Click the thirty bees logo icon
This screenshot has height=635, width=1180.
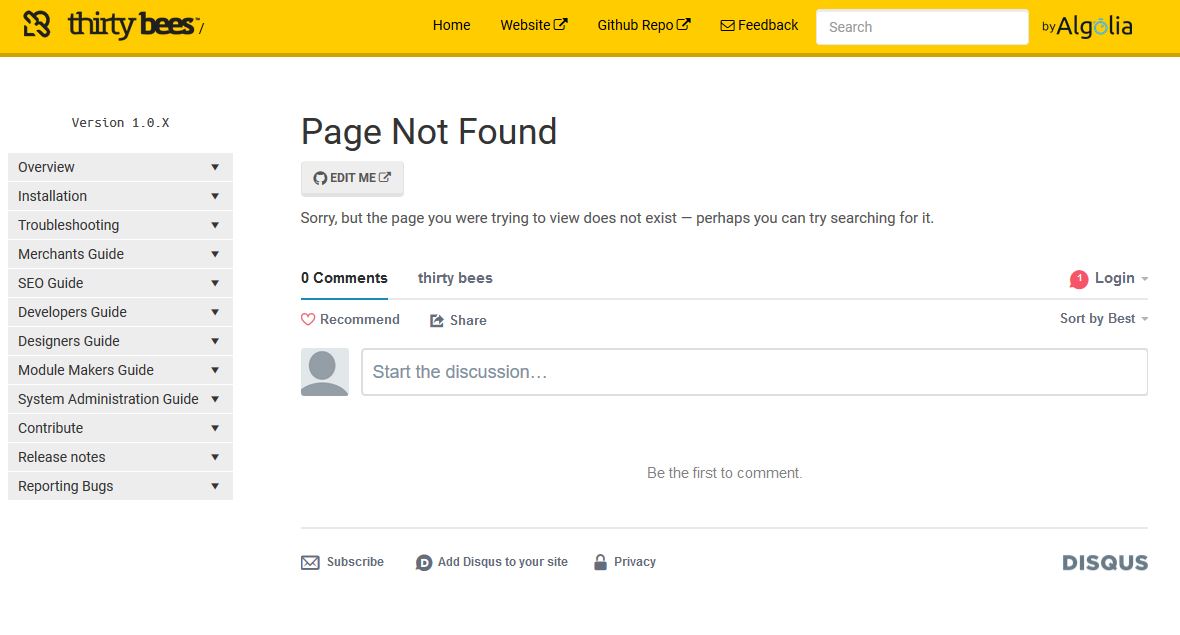coord(37,24)
